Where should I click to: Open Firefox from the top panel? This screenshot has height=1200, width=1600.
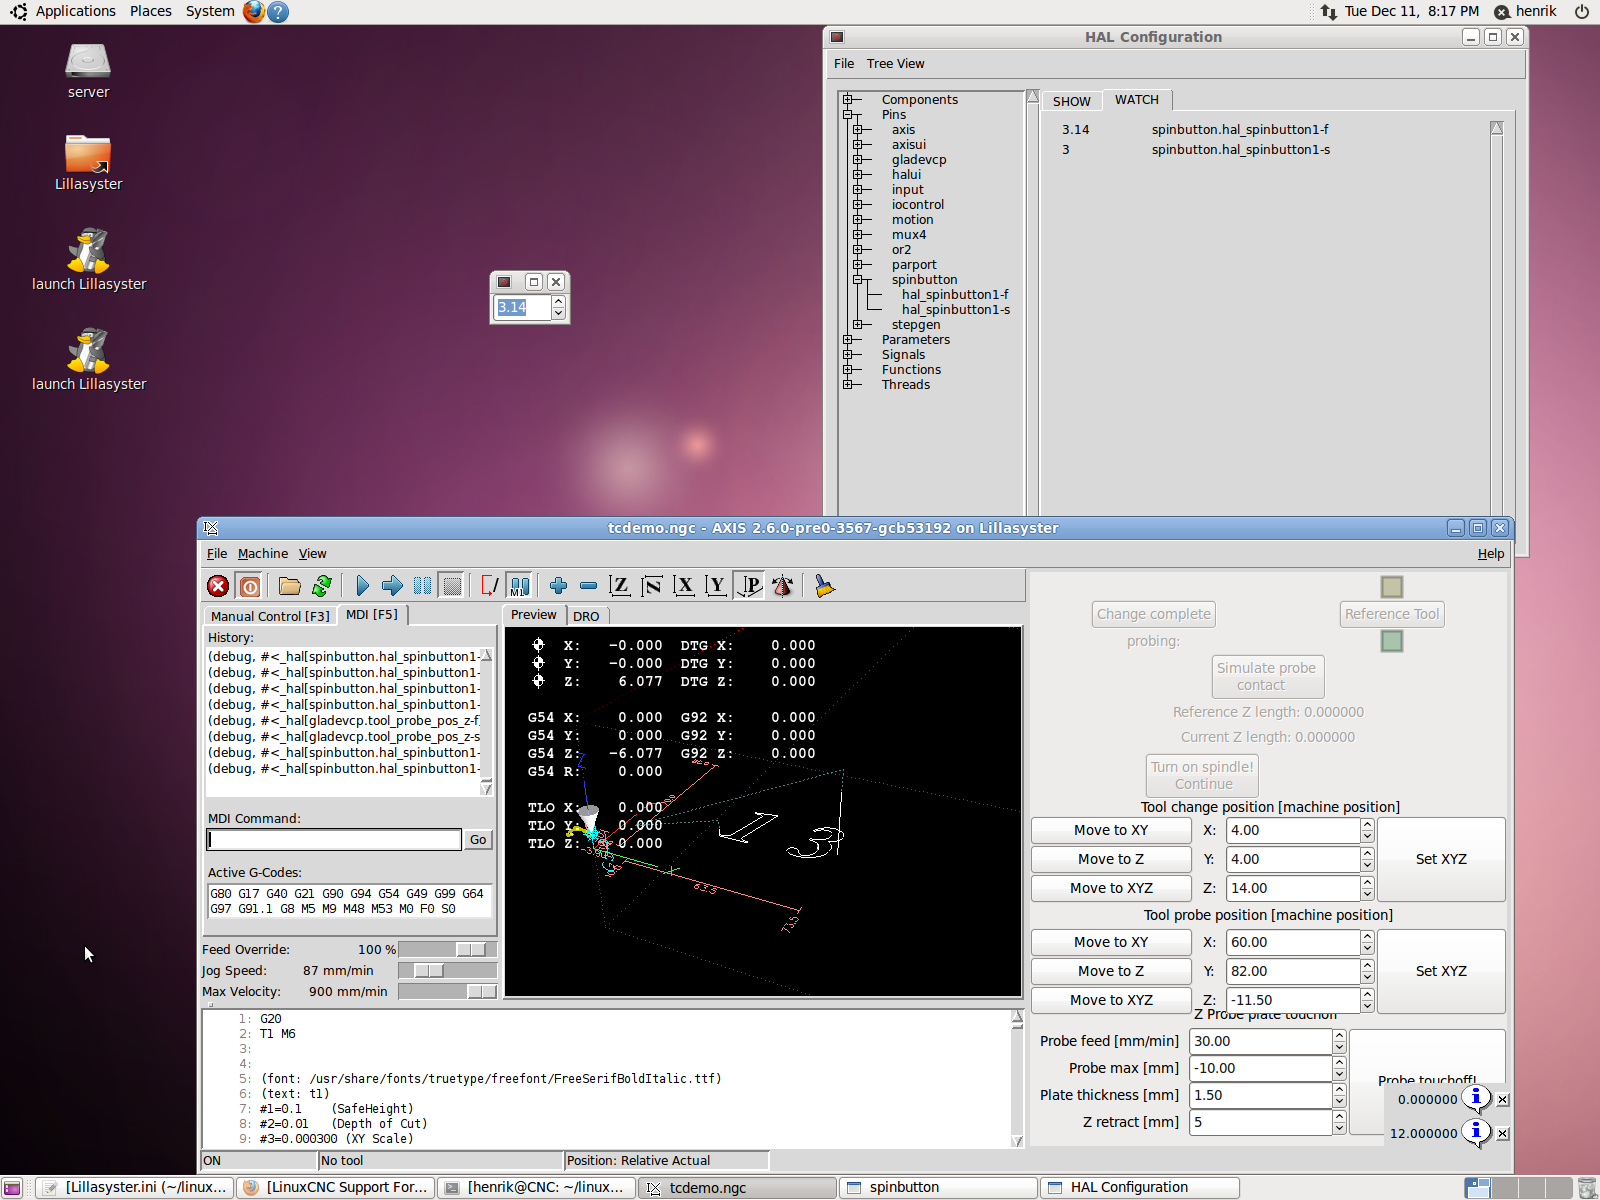pyautogui.click(x=254, y=11)
